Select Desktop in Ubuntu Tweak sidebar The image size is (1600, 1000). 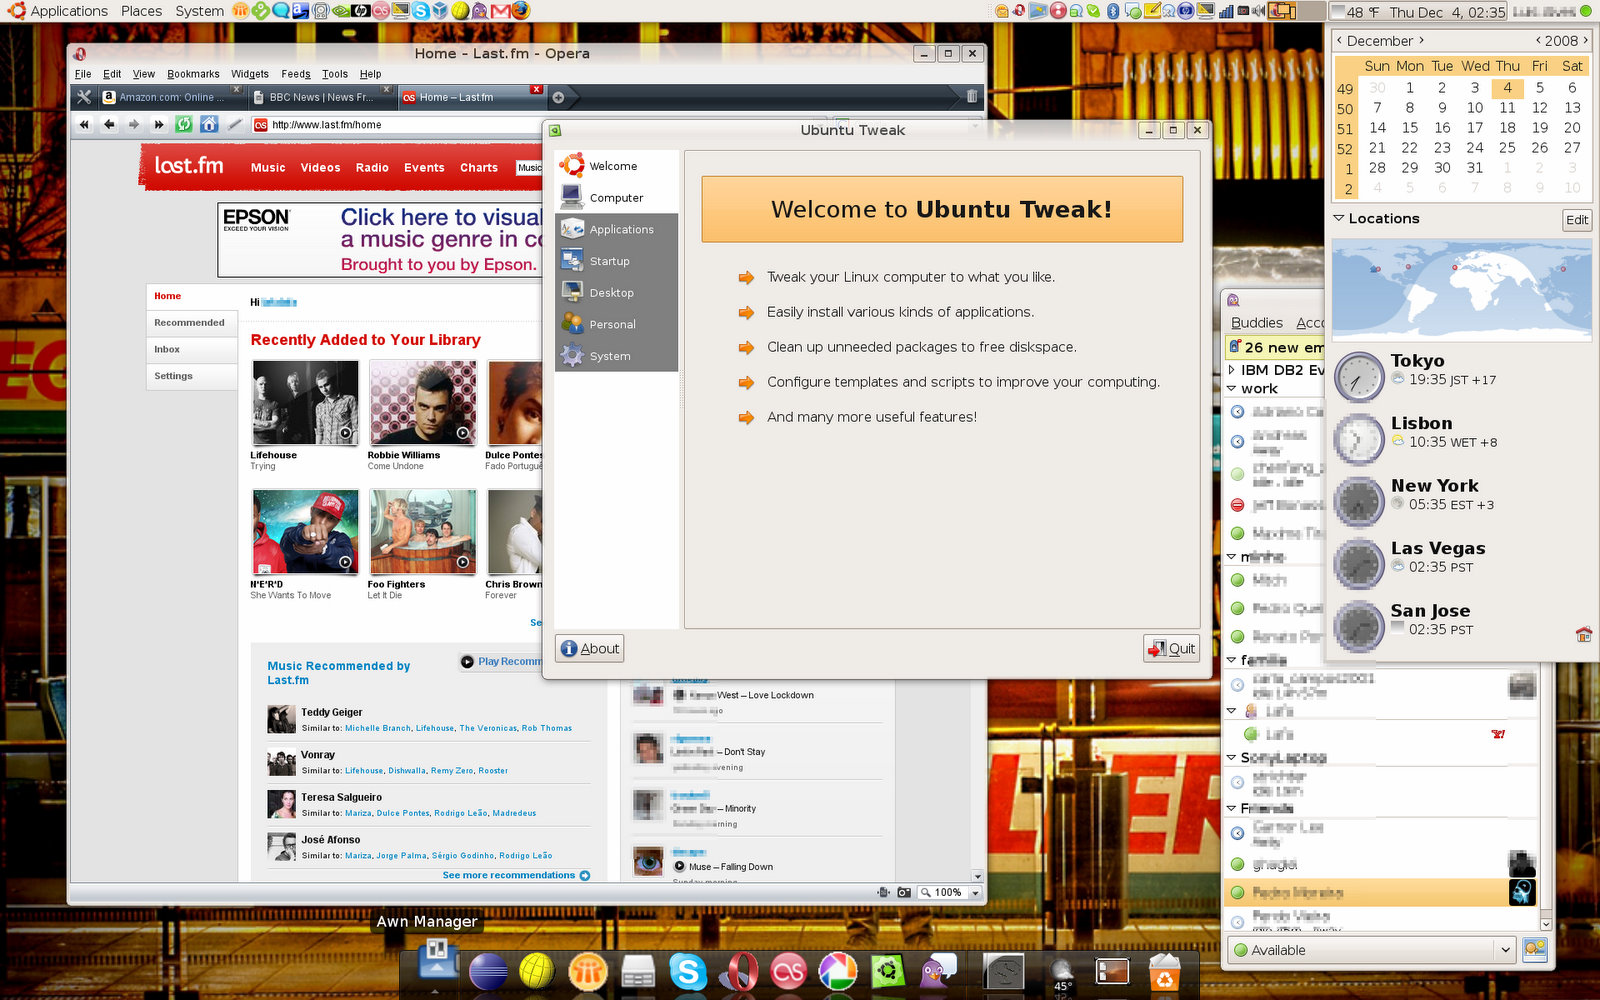point(616,293)
